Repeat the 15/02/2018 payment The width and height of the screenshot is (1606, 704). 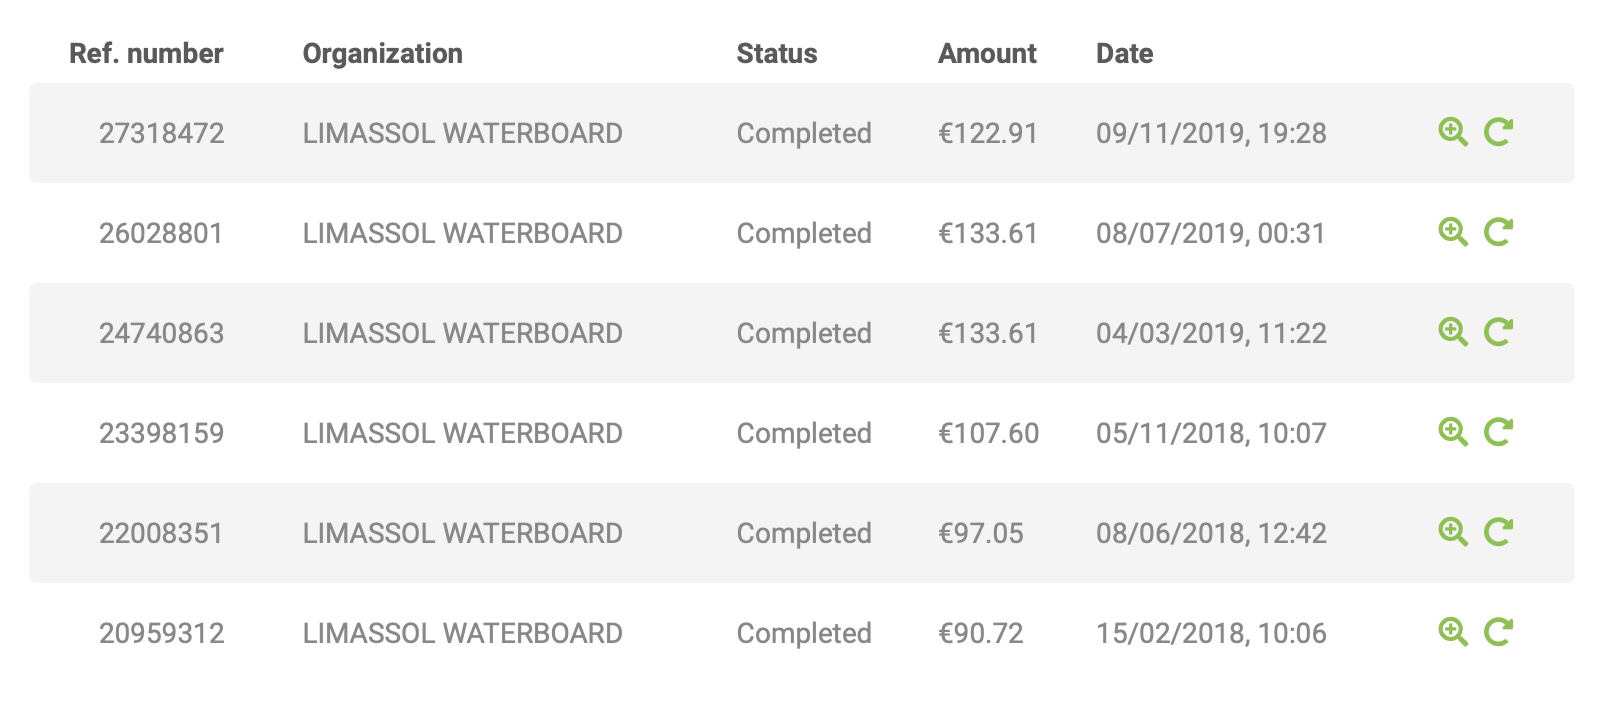[1498, 632]
